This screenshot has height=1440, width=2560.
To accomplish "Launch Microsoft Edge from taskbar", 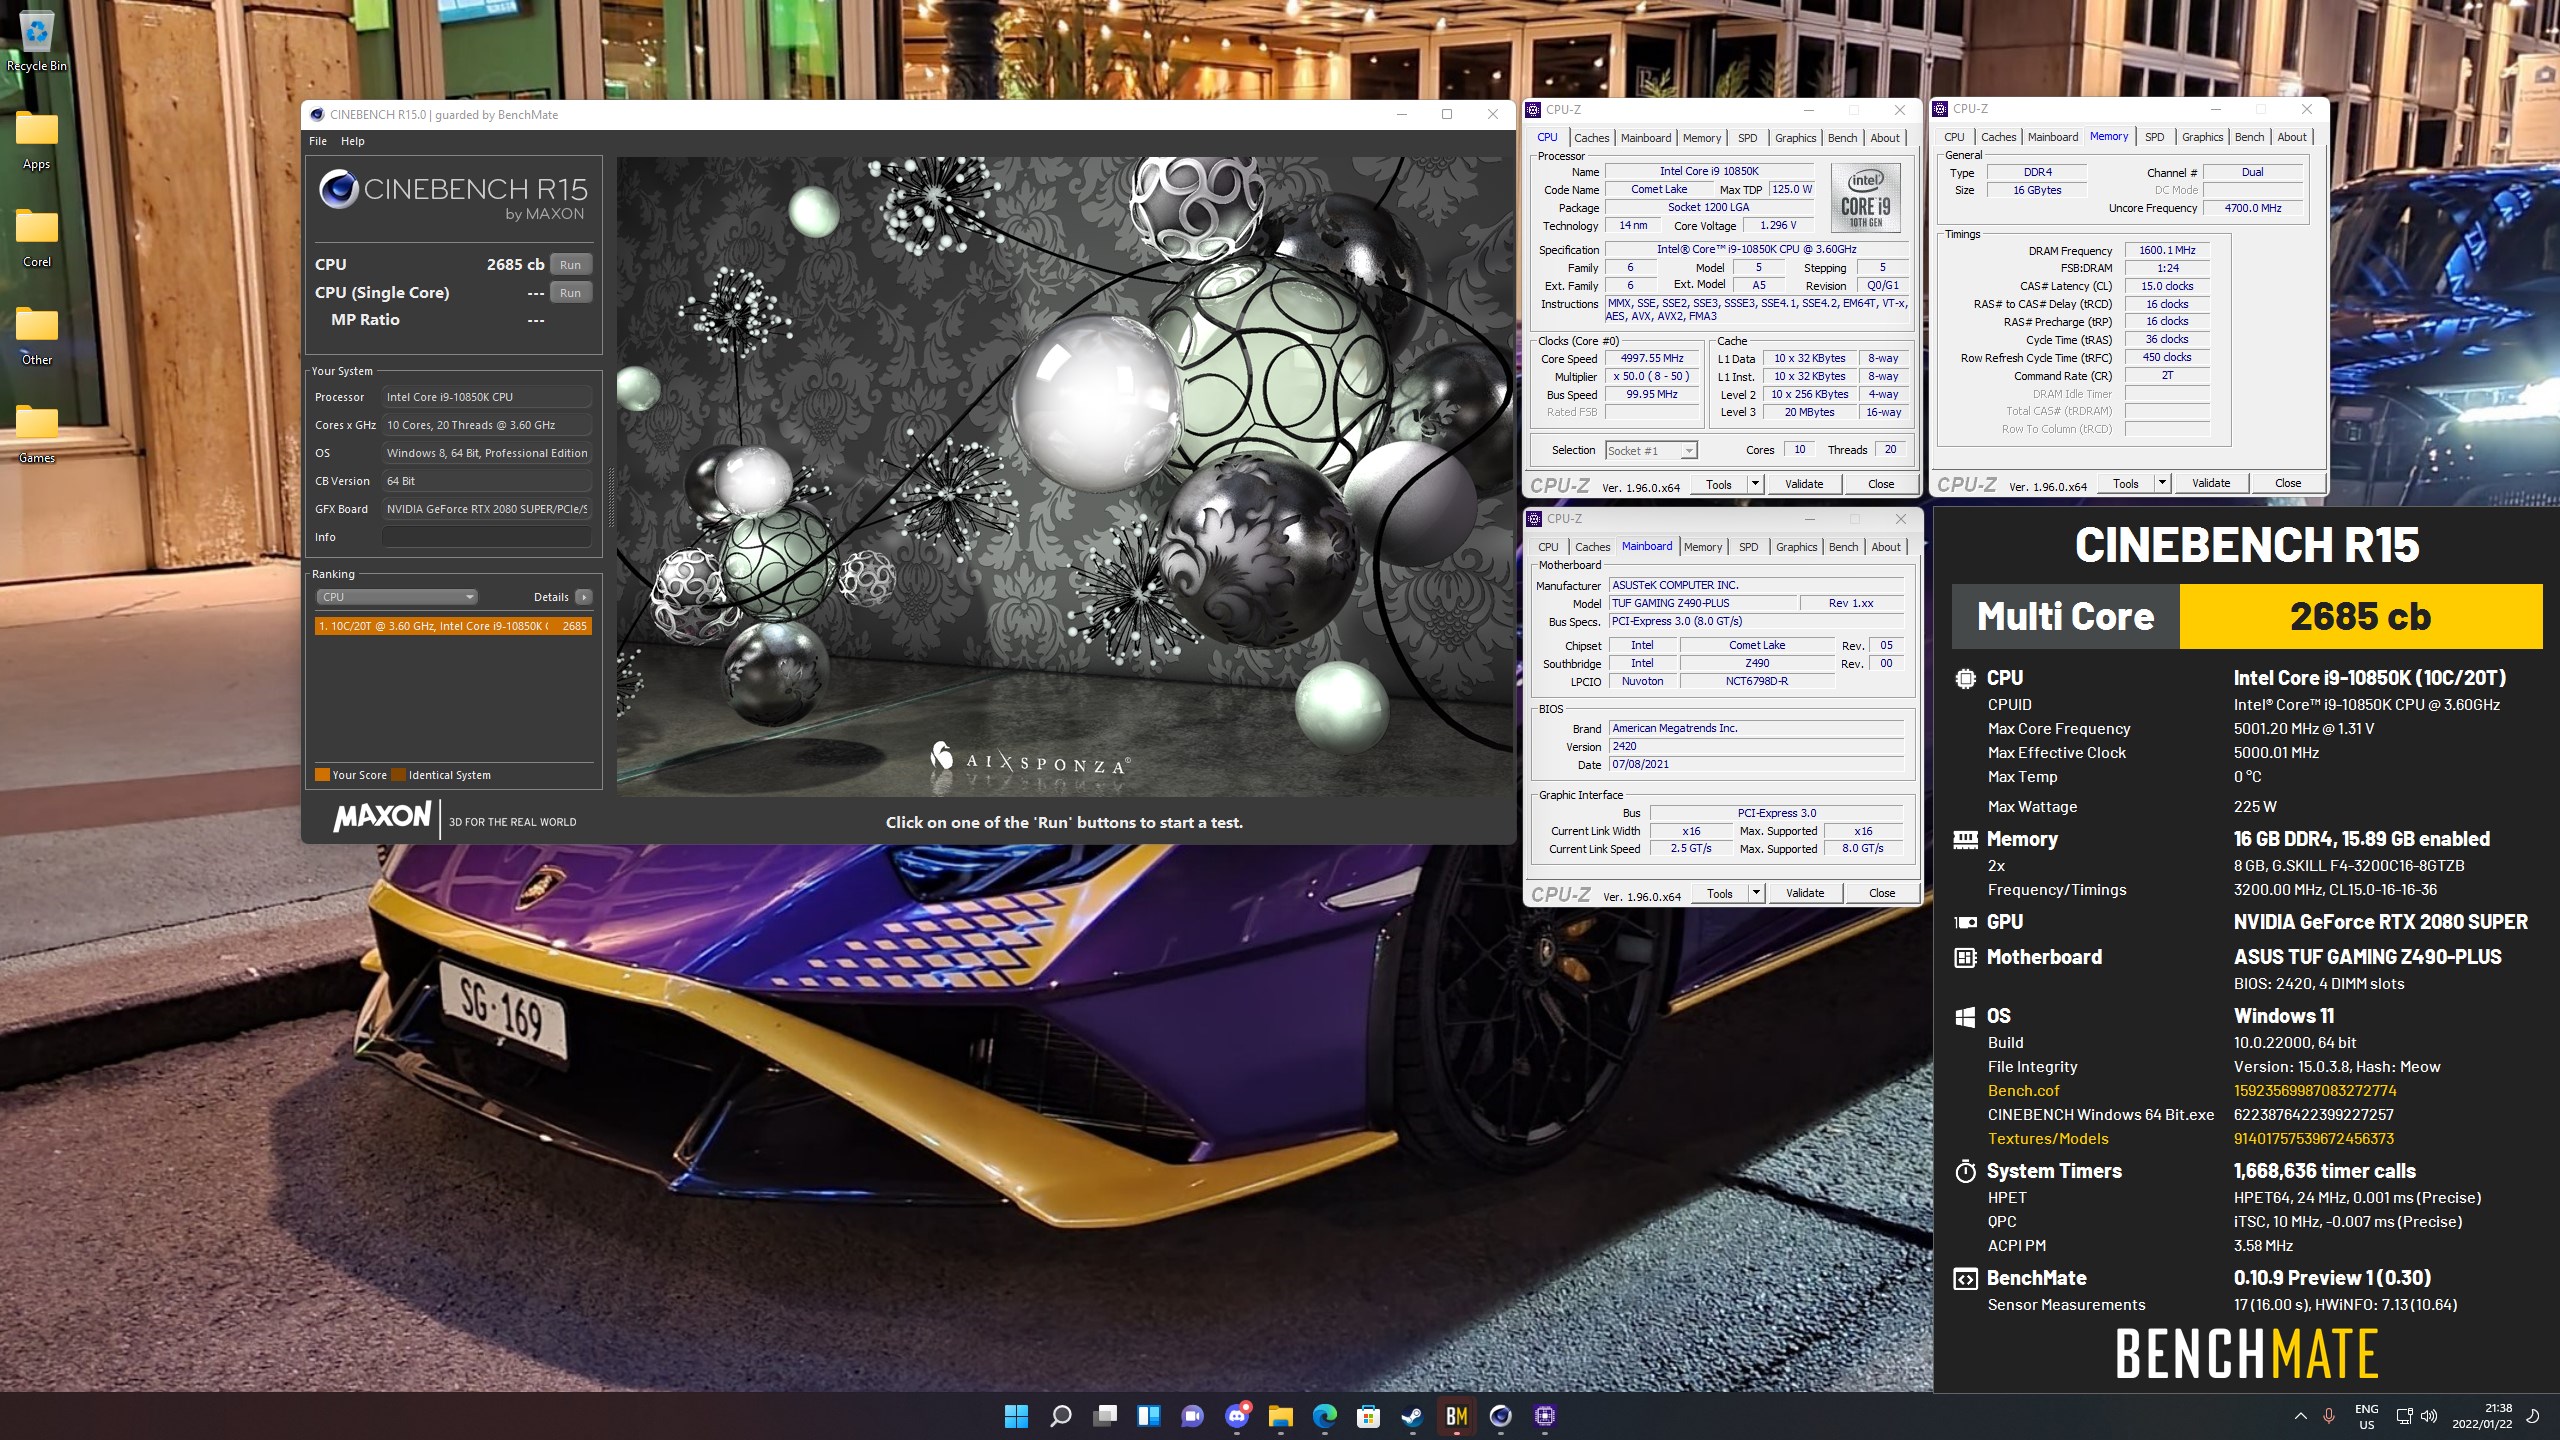I will point(1325,1416).
